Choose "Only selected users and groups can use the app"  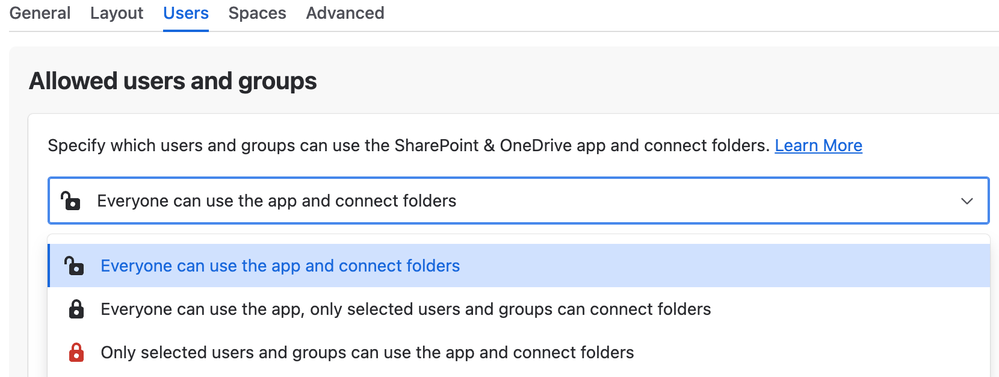pos(519,352)
